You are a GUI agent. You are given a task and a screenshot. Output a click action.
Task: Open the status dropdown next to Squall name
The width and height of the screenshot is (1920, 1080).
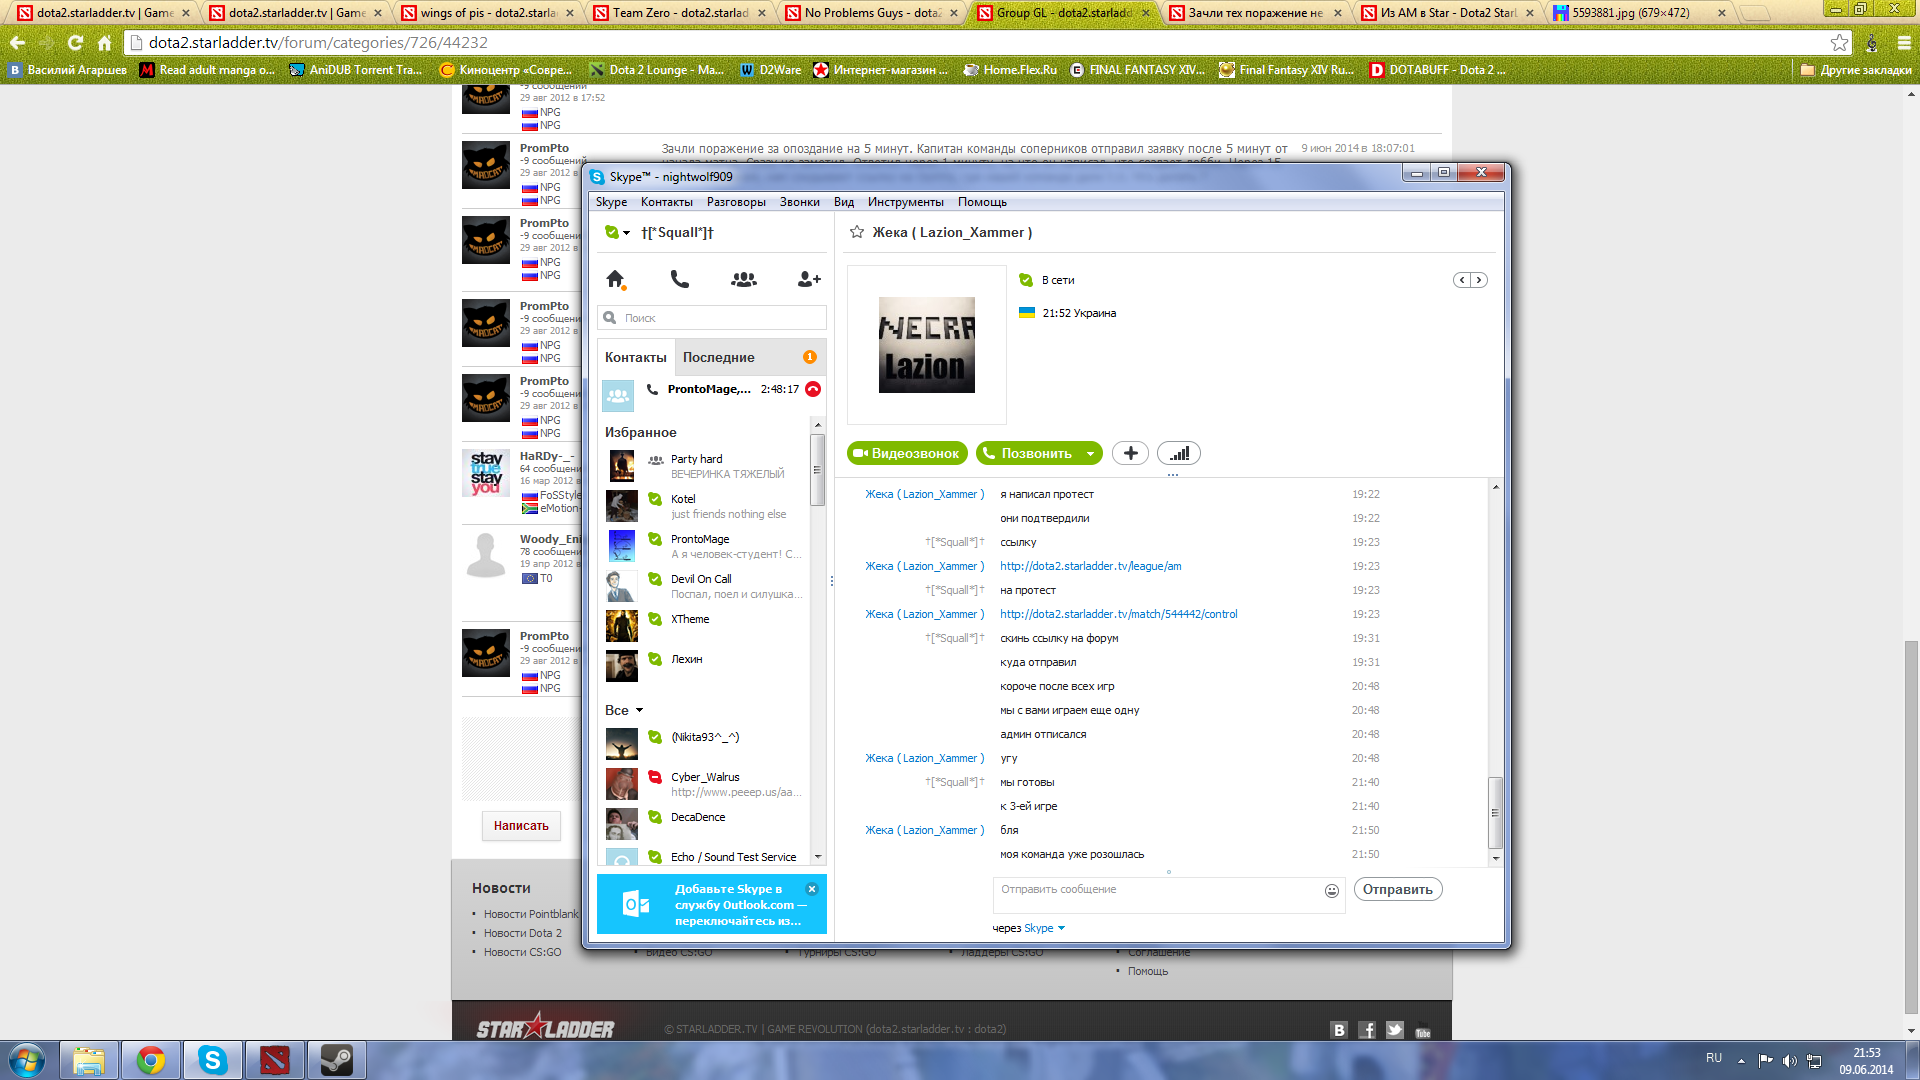(x=626, y=233)
